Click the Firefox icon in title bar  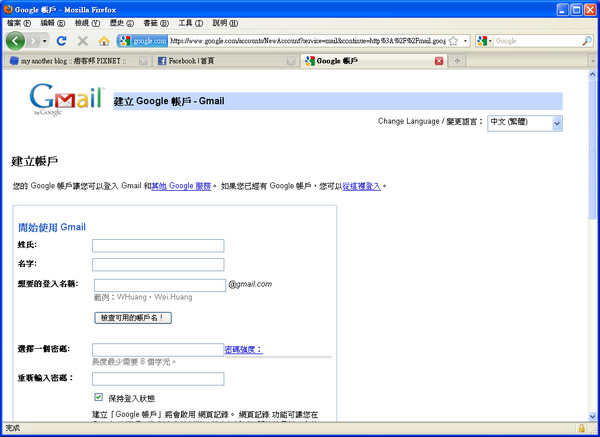pyautogui.click(x=8, y=9)
